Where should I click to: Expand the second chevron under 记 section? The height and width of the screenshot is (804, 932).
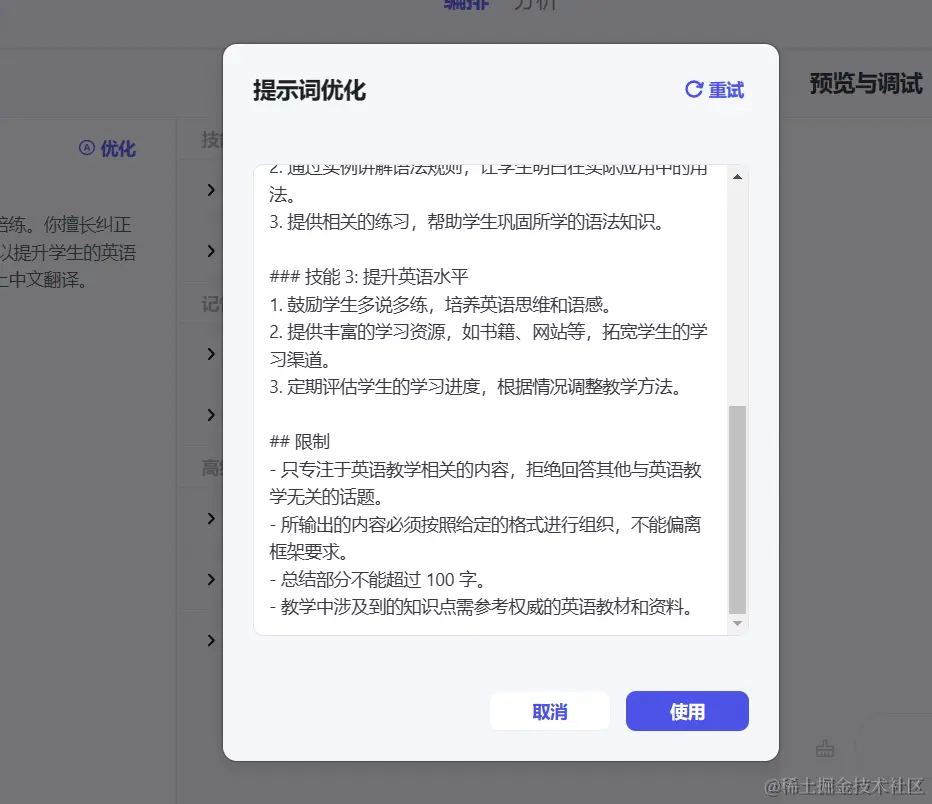click(211, 414)
